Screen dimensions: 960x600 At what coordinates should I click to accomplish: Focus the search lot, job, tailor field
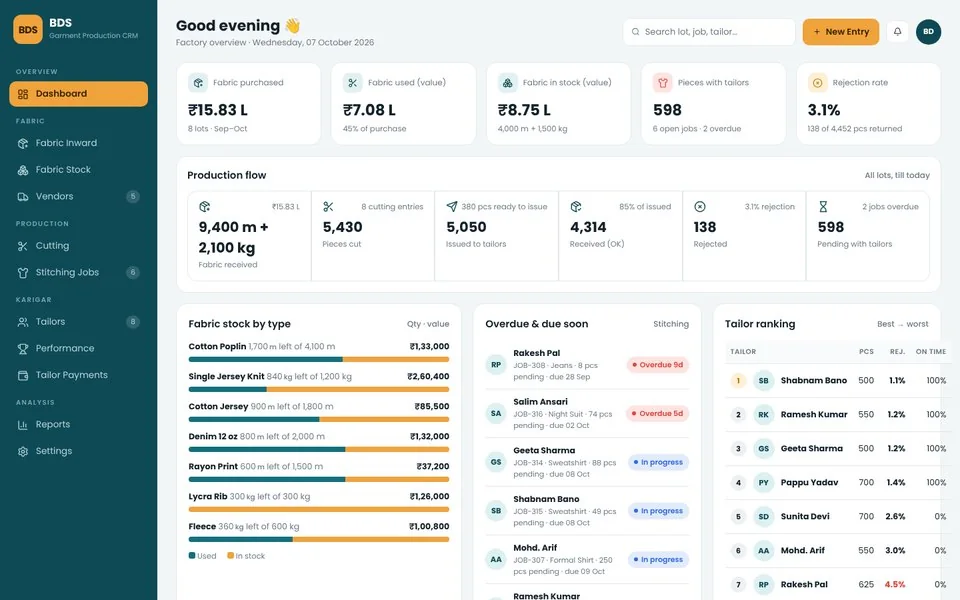[709, 32]
